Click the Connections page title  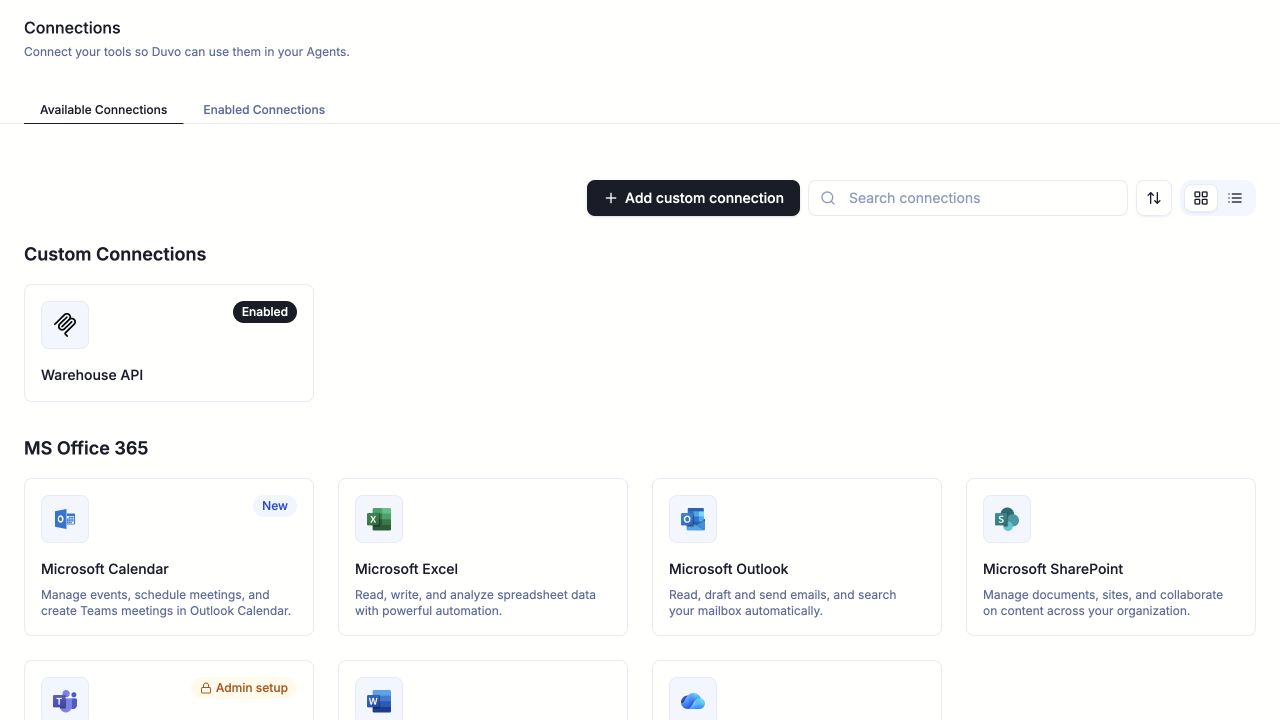(x=72, y=28)
